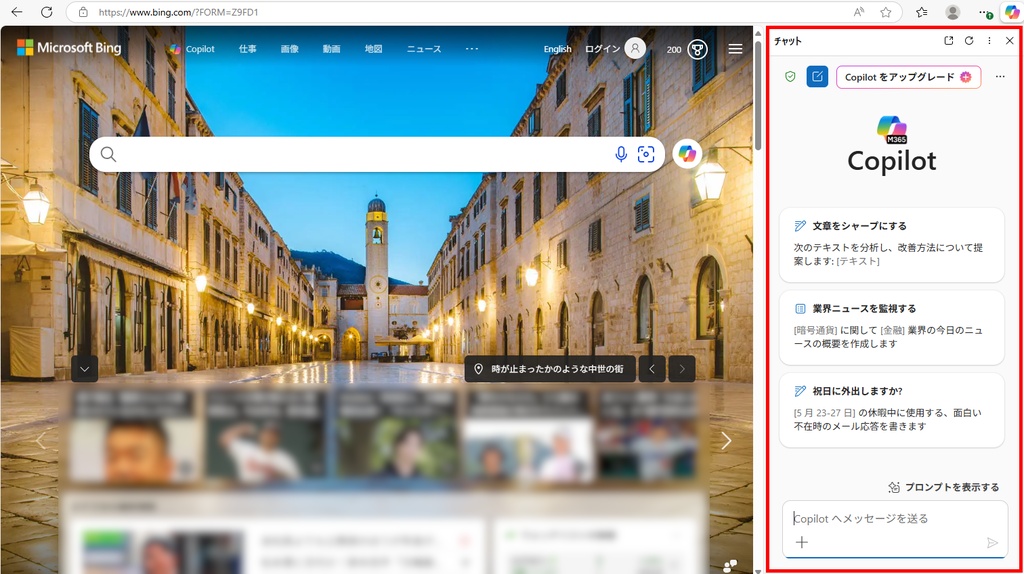The width and height of the screenshot is (1024, 574).
Task: Open the favorites list icon in the toolbar
Action: point(921,12)
